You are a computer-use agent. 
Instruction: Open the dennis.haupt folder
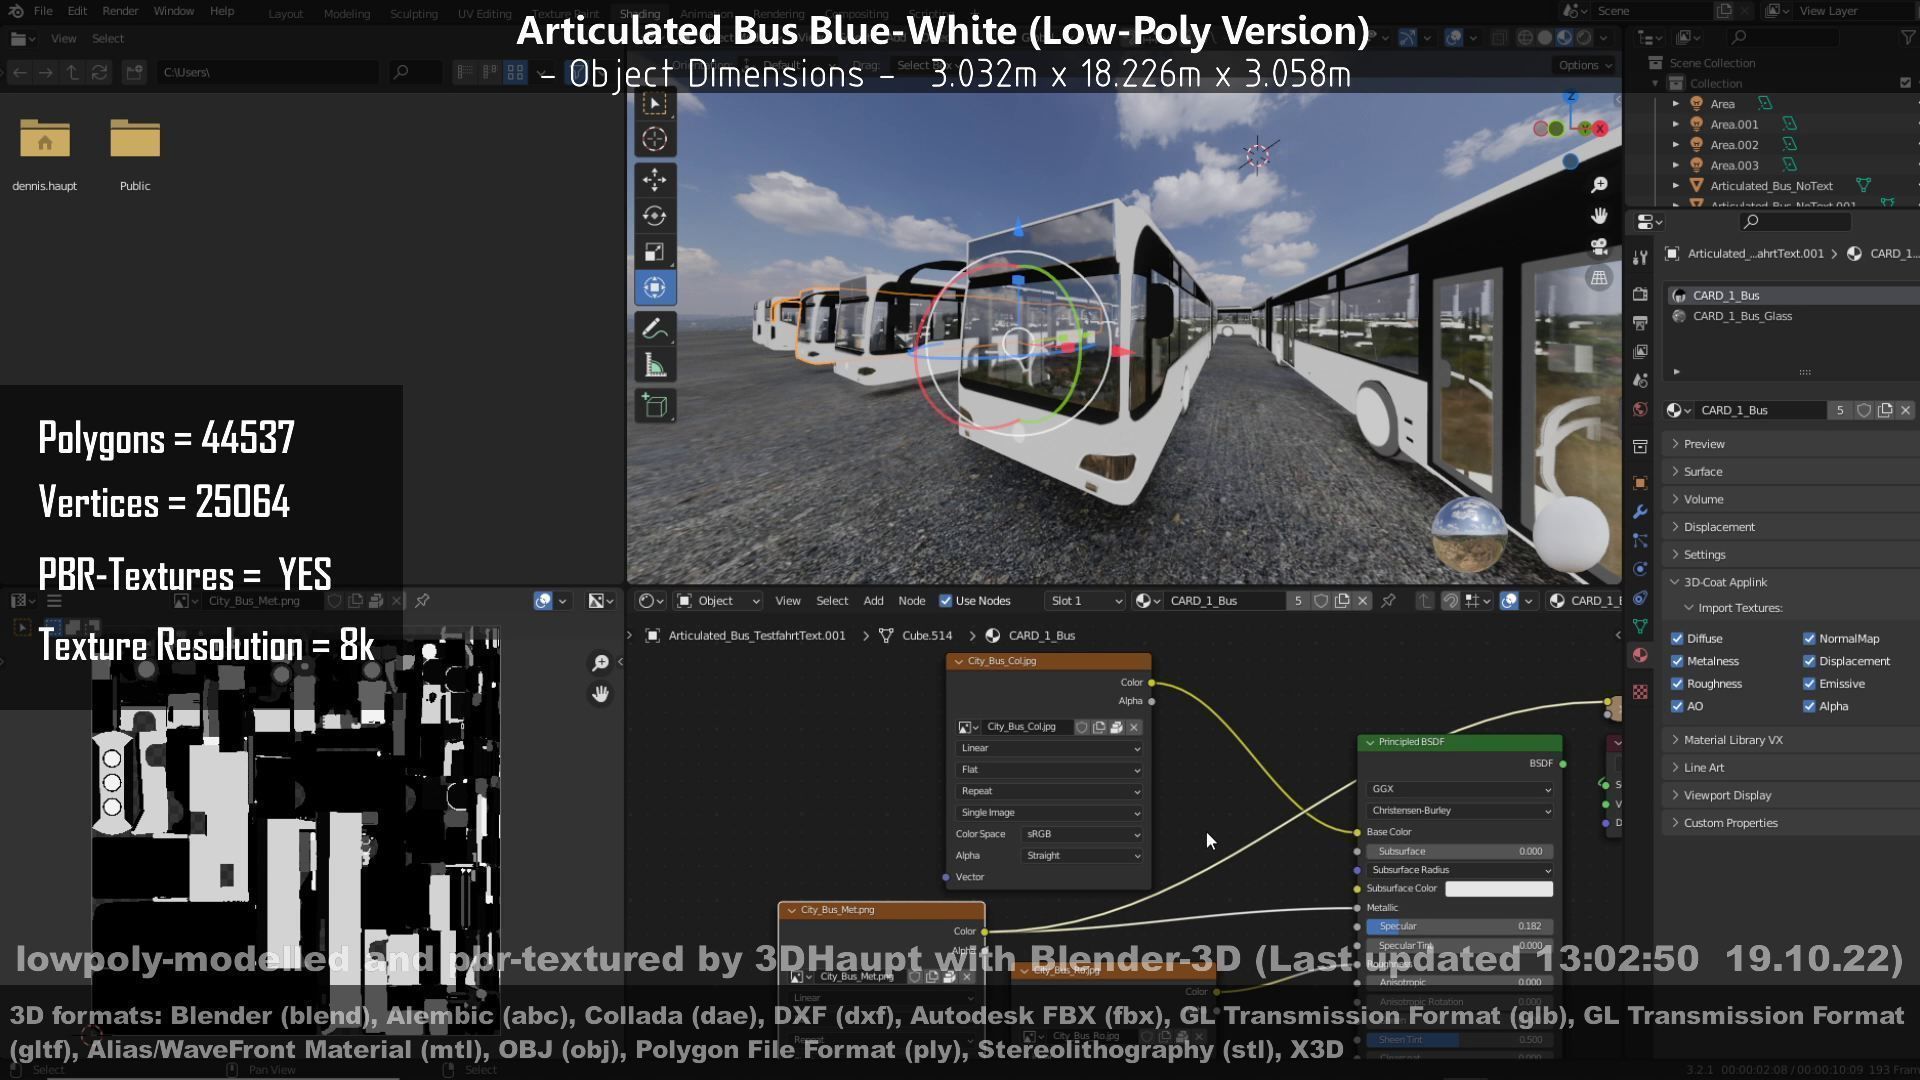pyautogui.click(x=44, y=155)
